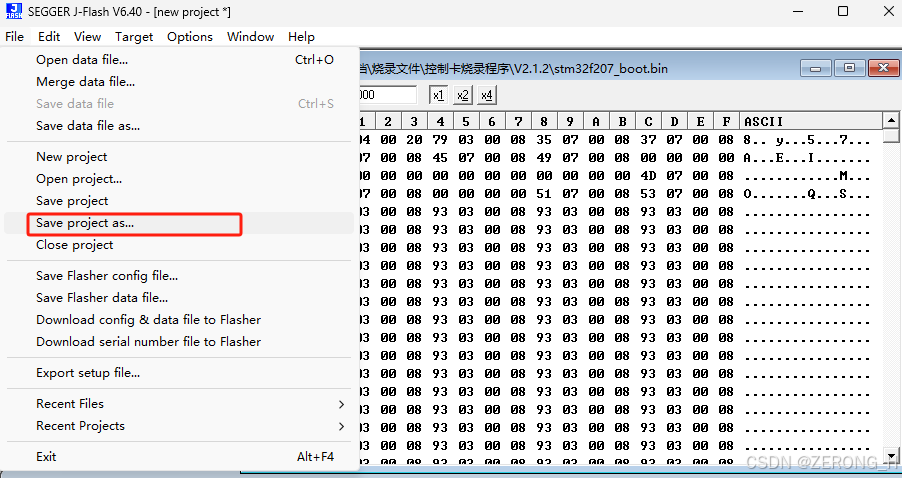Select hex byte 45 in second row
The height and width of the screenshot is (478, 902).
(440, 158)
